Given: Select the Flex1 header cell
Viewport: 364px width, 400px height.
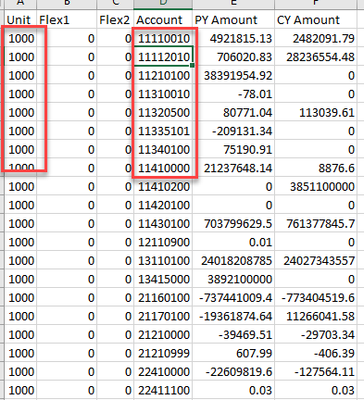Looking at the screenshot, I should click(x=67, y=20).
